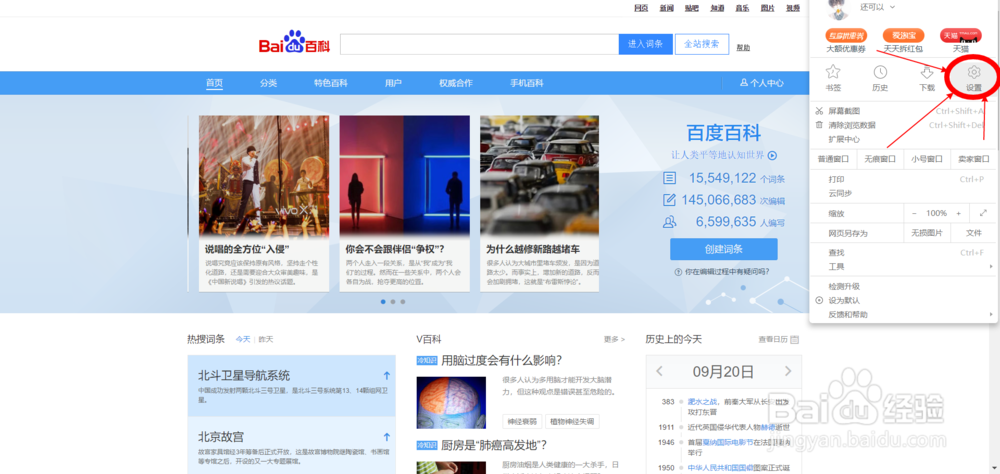Screen dimensions: 1000x474
Task: Open the 历史 clock history icon
Action: click(x=880, y=72)
